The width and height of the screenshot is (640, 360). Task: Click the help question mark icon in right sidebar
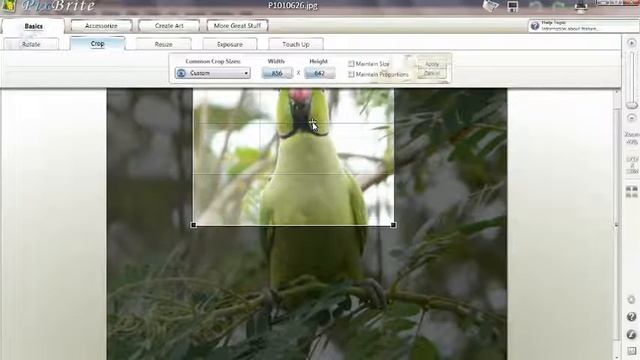[631, 317]
